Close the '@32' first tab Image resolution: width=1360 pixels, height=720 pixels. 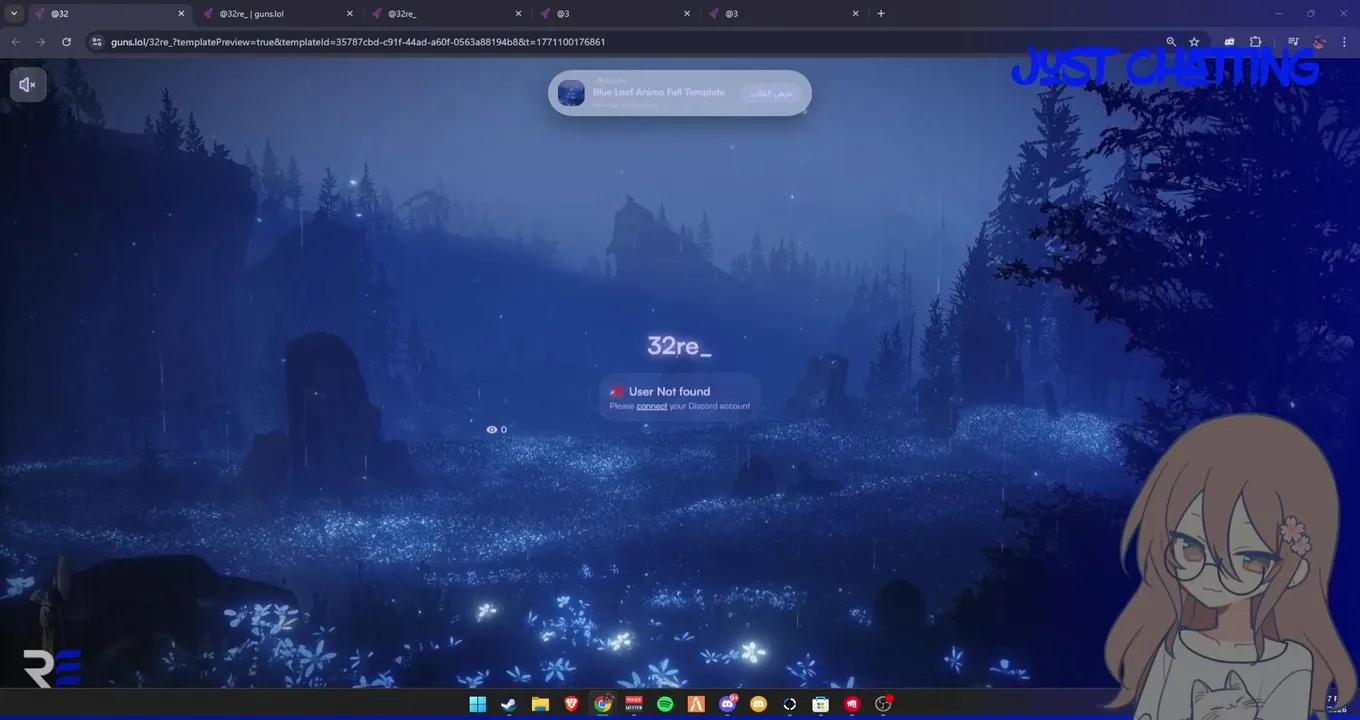coord(181,14)
